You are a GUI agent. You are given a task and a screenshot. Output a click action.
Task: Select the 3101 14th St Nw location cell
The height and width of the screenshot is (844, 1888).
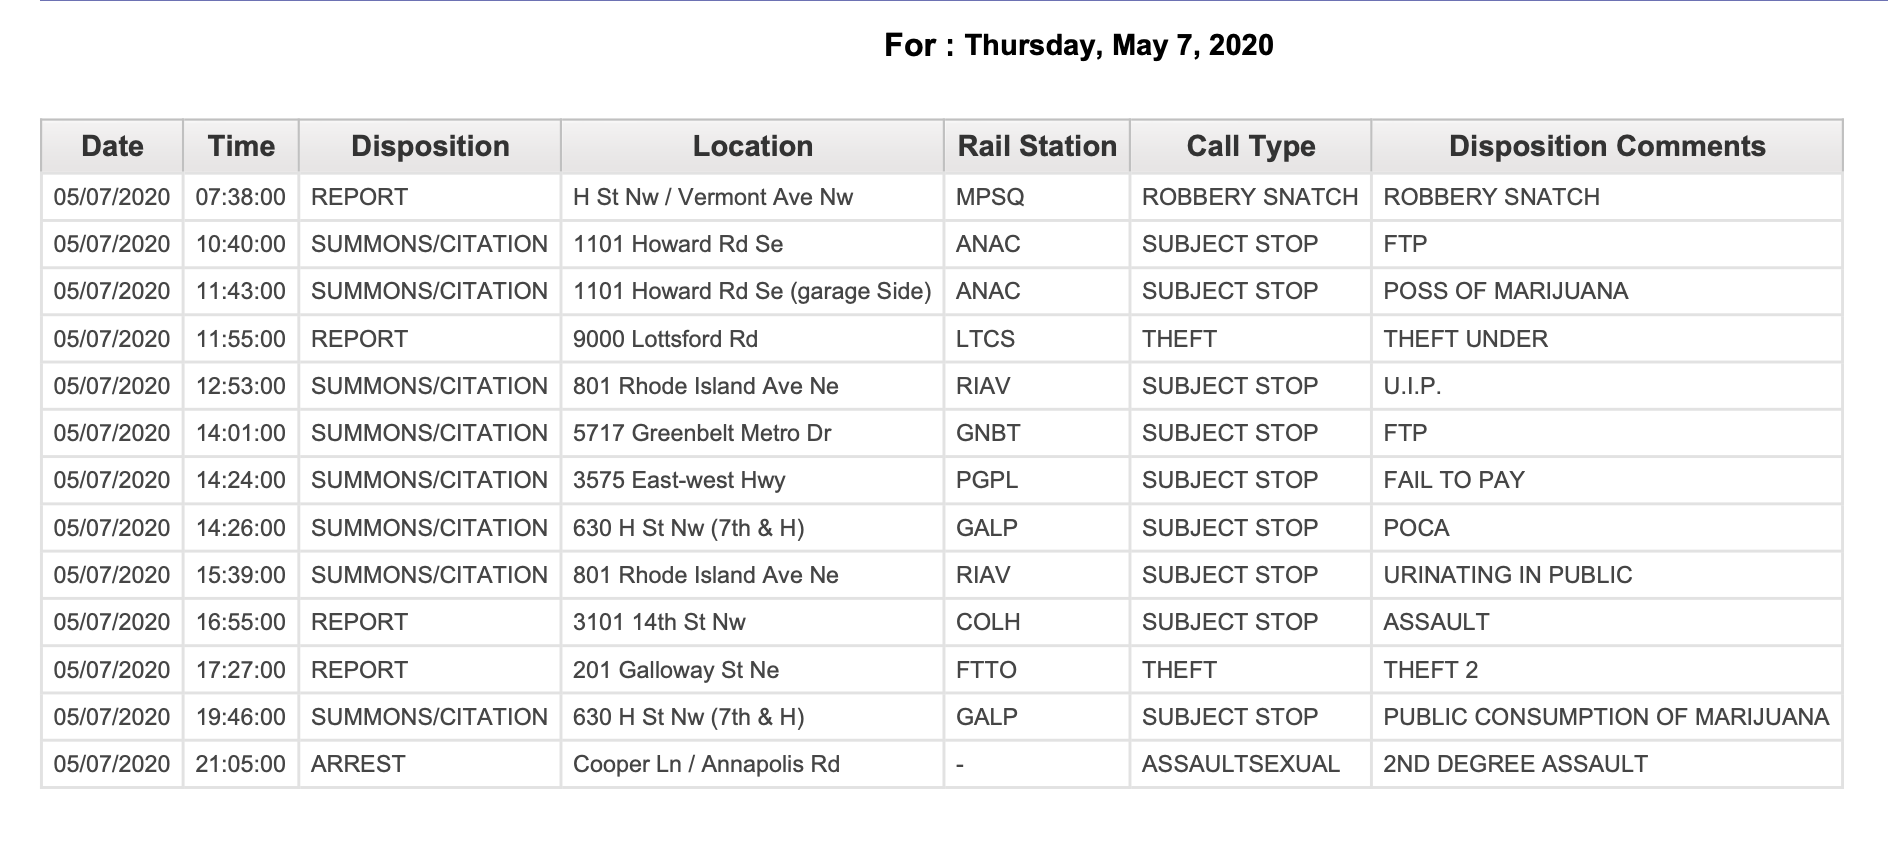tap(752, 622)
